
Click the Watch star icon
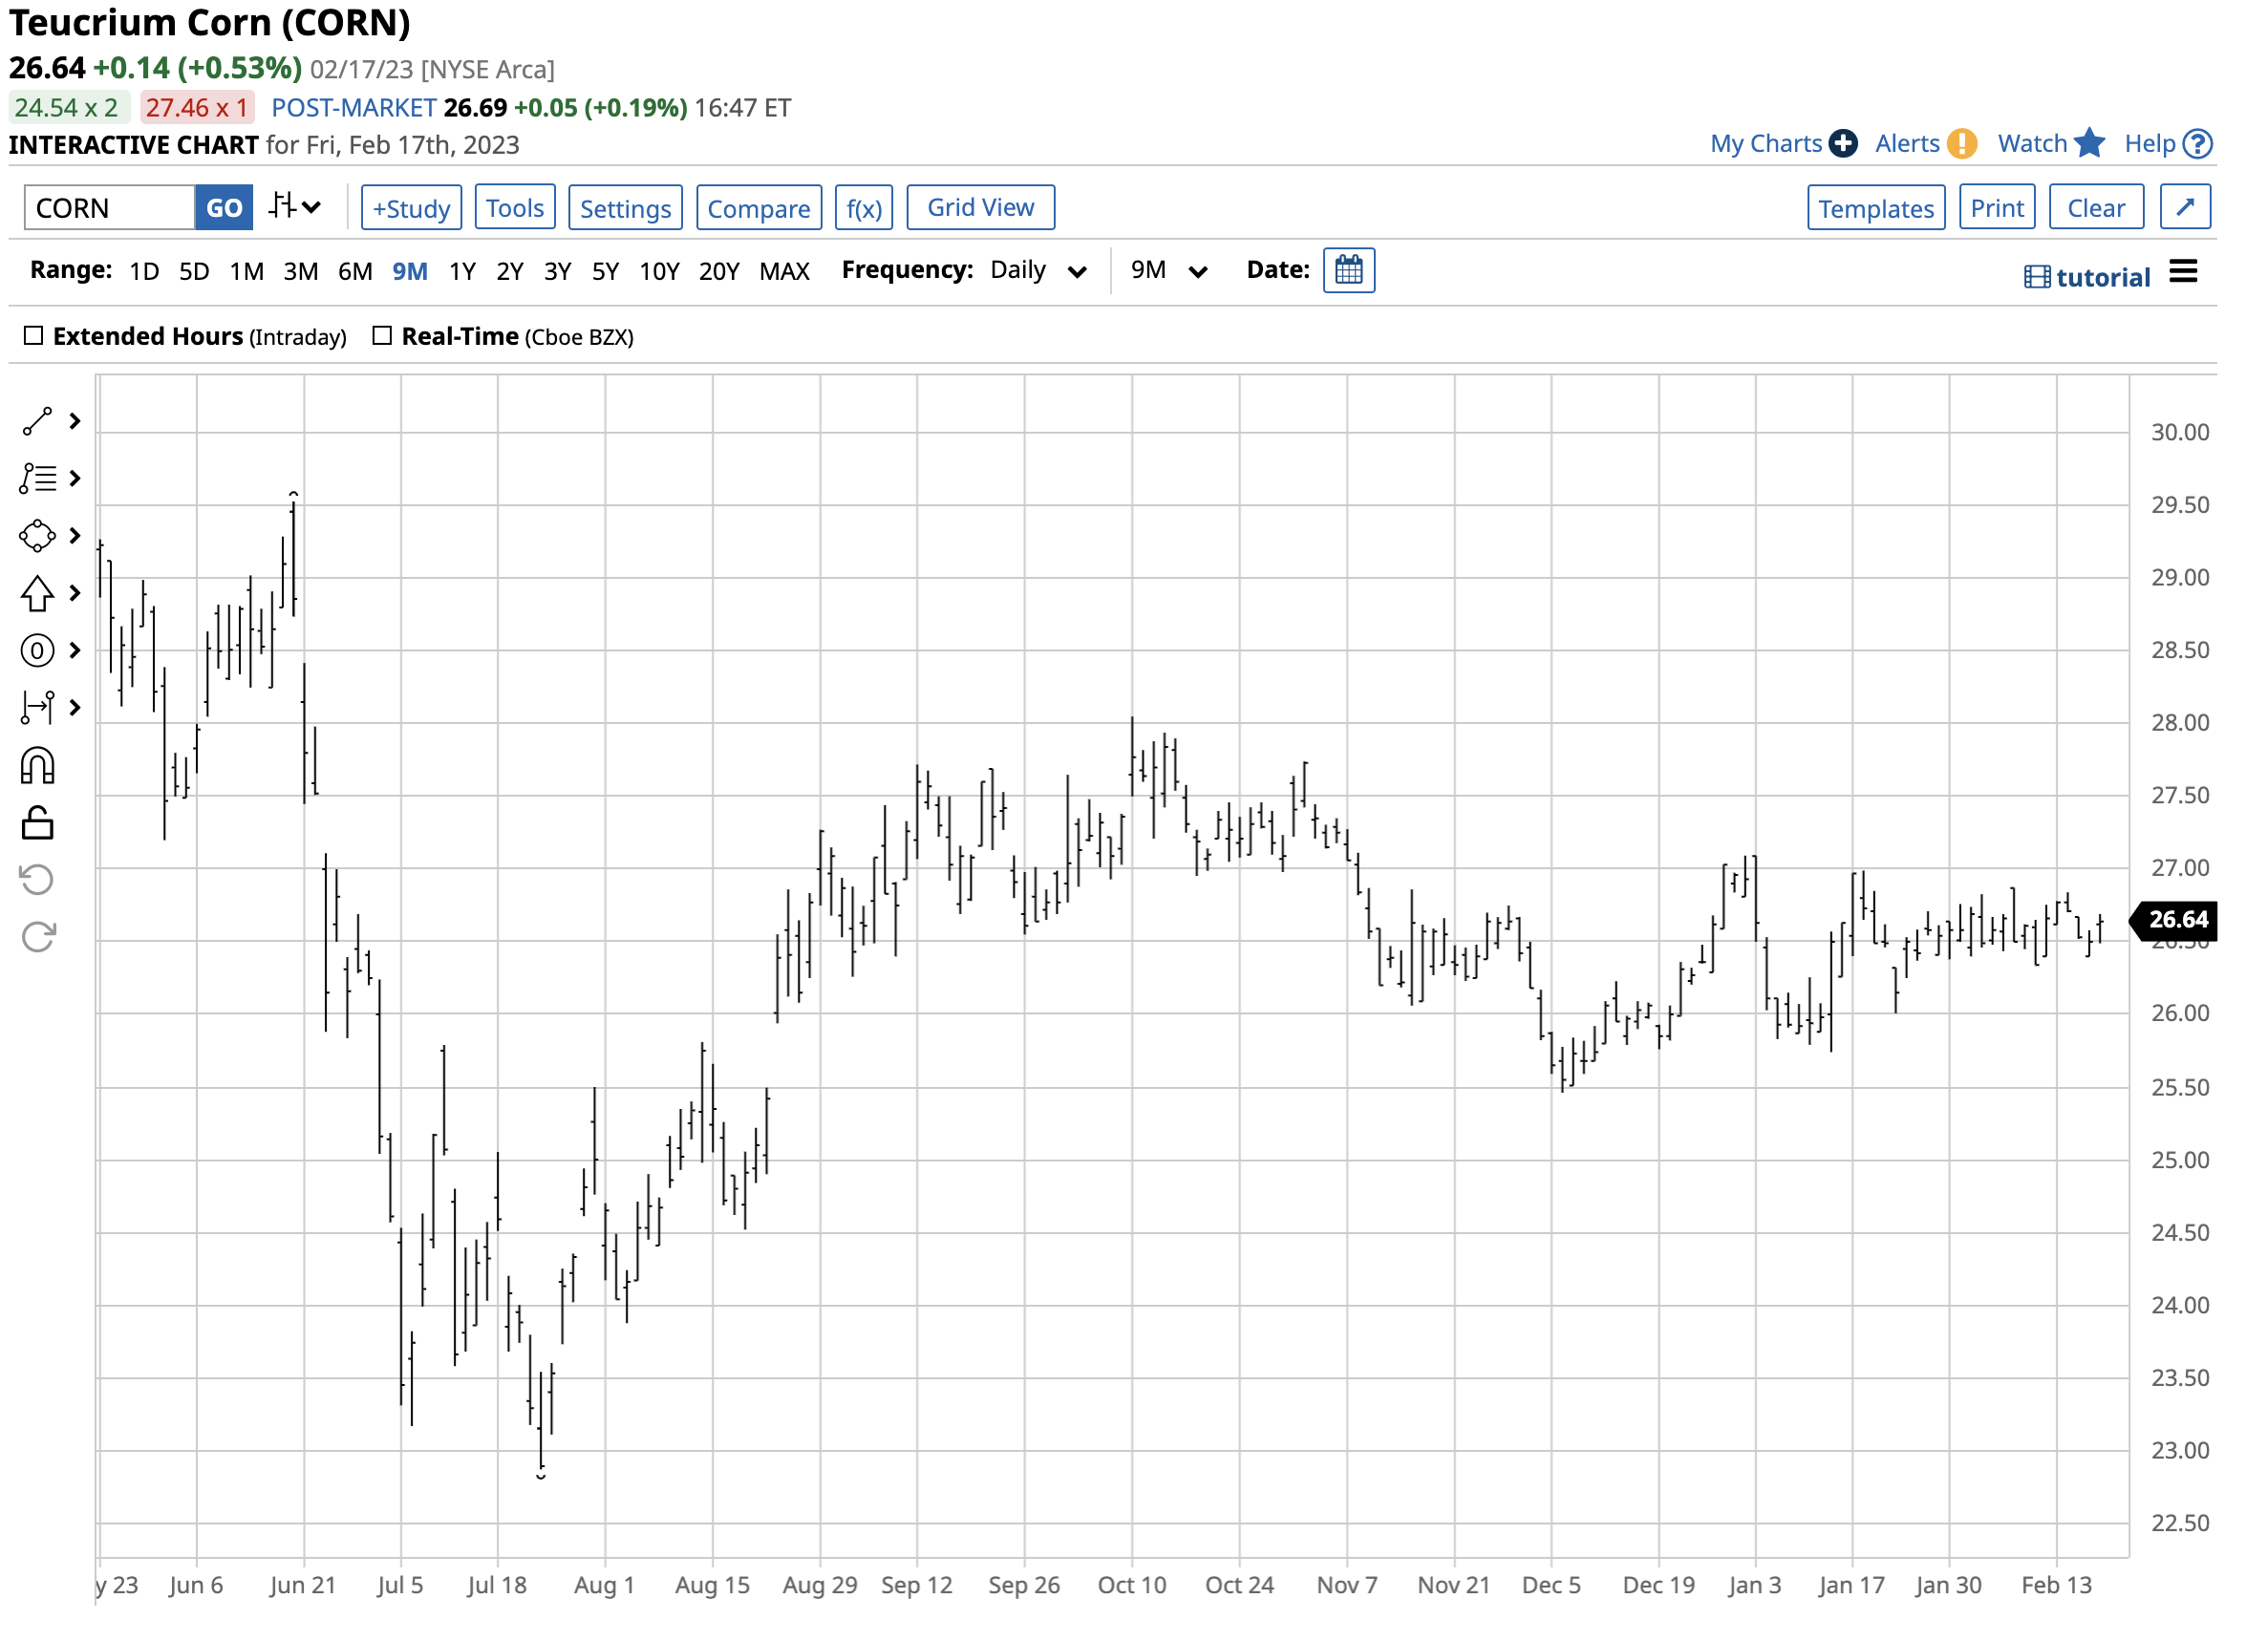tap(2090, 143)
